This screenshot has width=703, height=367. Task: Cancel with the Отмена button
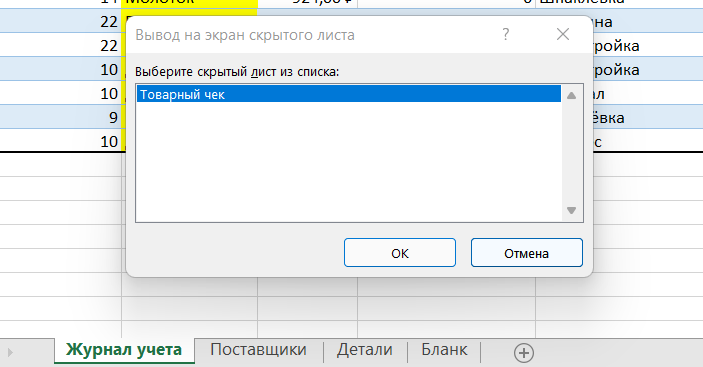[x=526, y=253]
